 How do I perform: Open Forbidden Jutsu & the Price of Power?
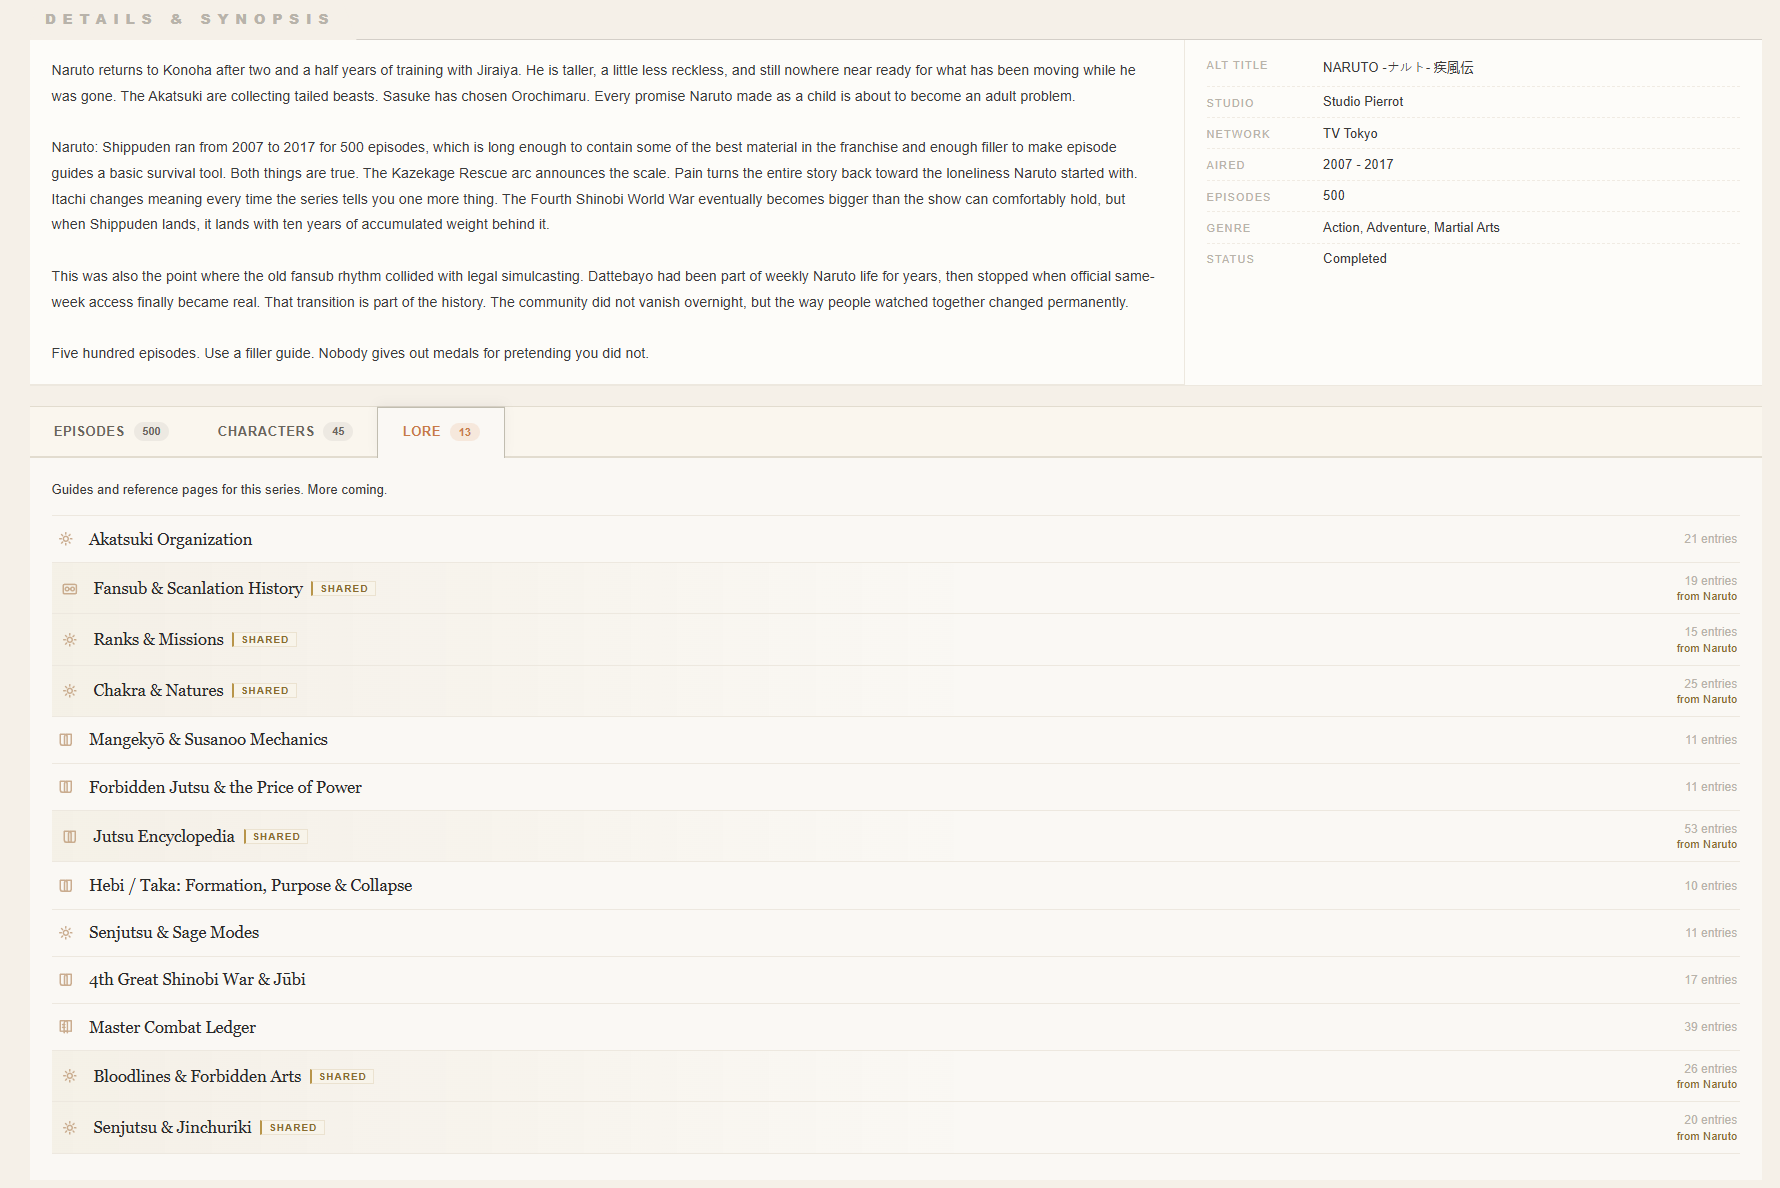tap(225, 787)
